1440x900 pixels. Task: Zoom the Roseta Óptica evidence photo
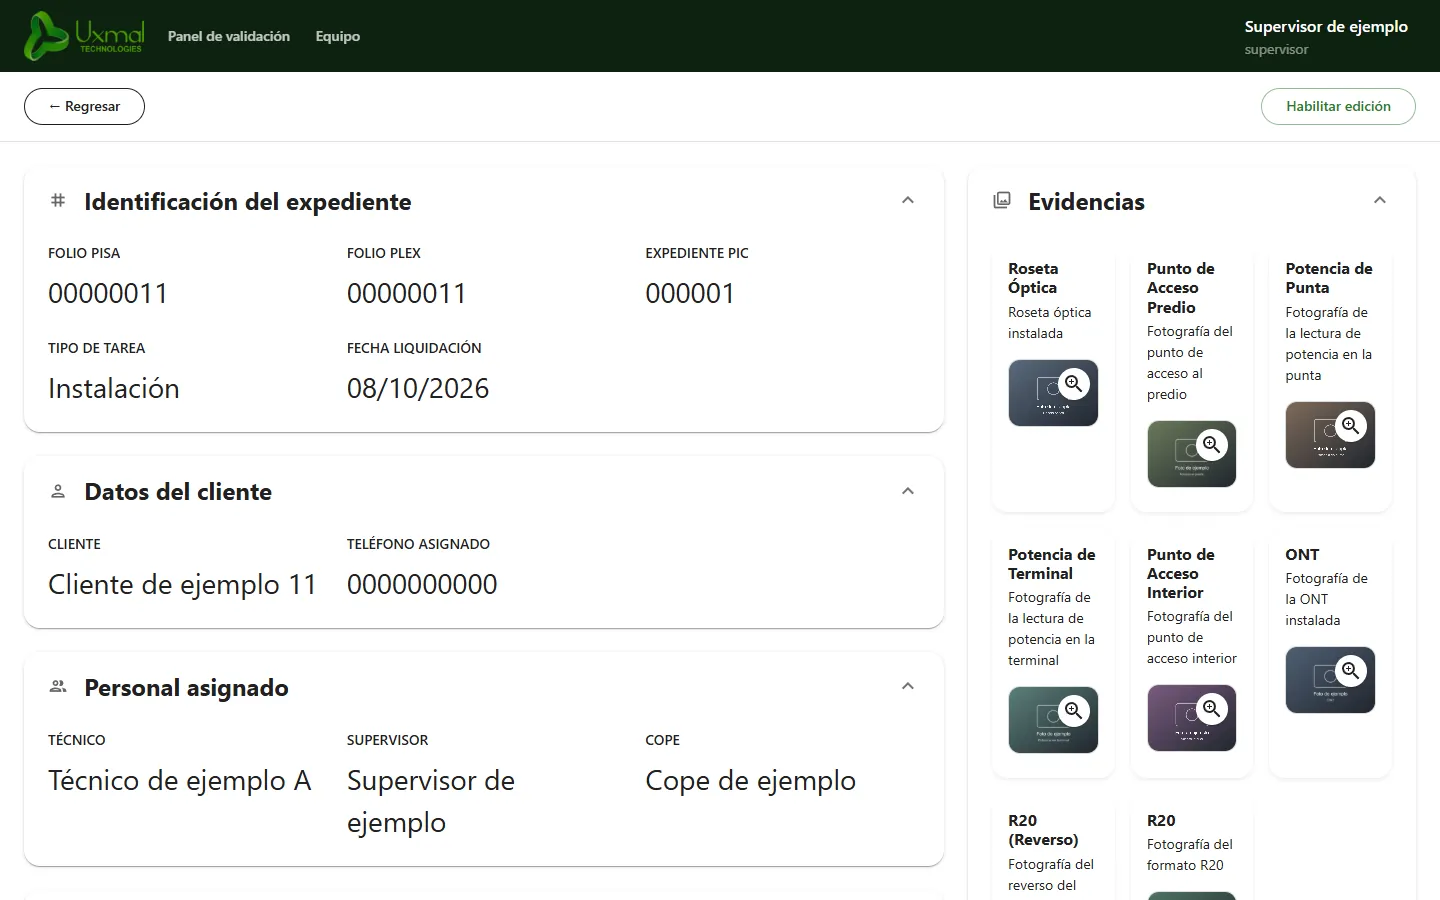(1074, 383)
